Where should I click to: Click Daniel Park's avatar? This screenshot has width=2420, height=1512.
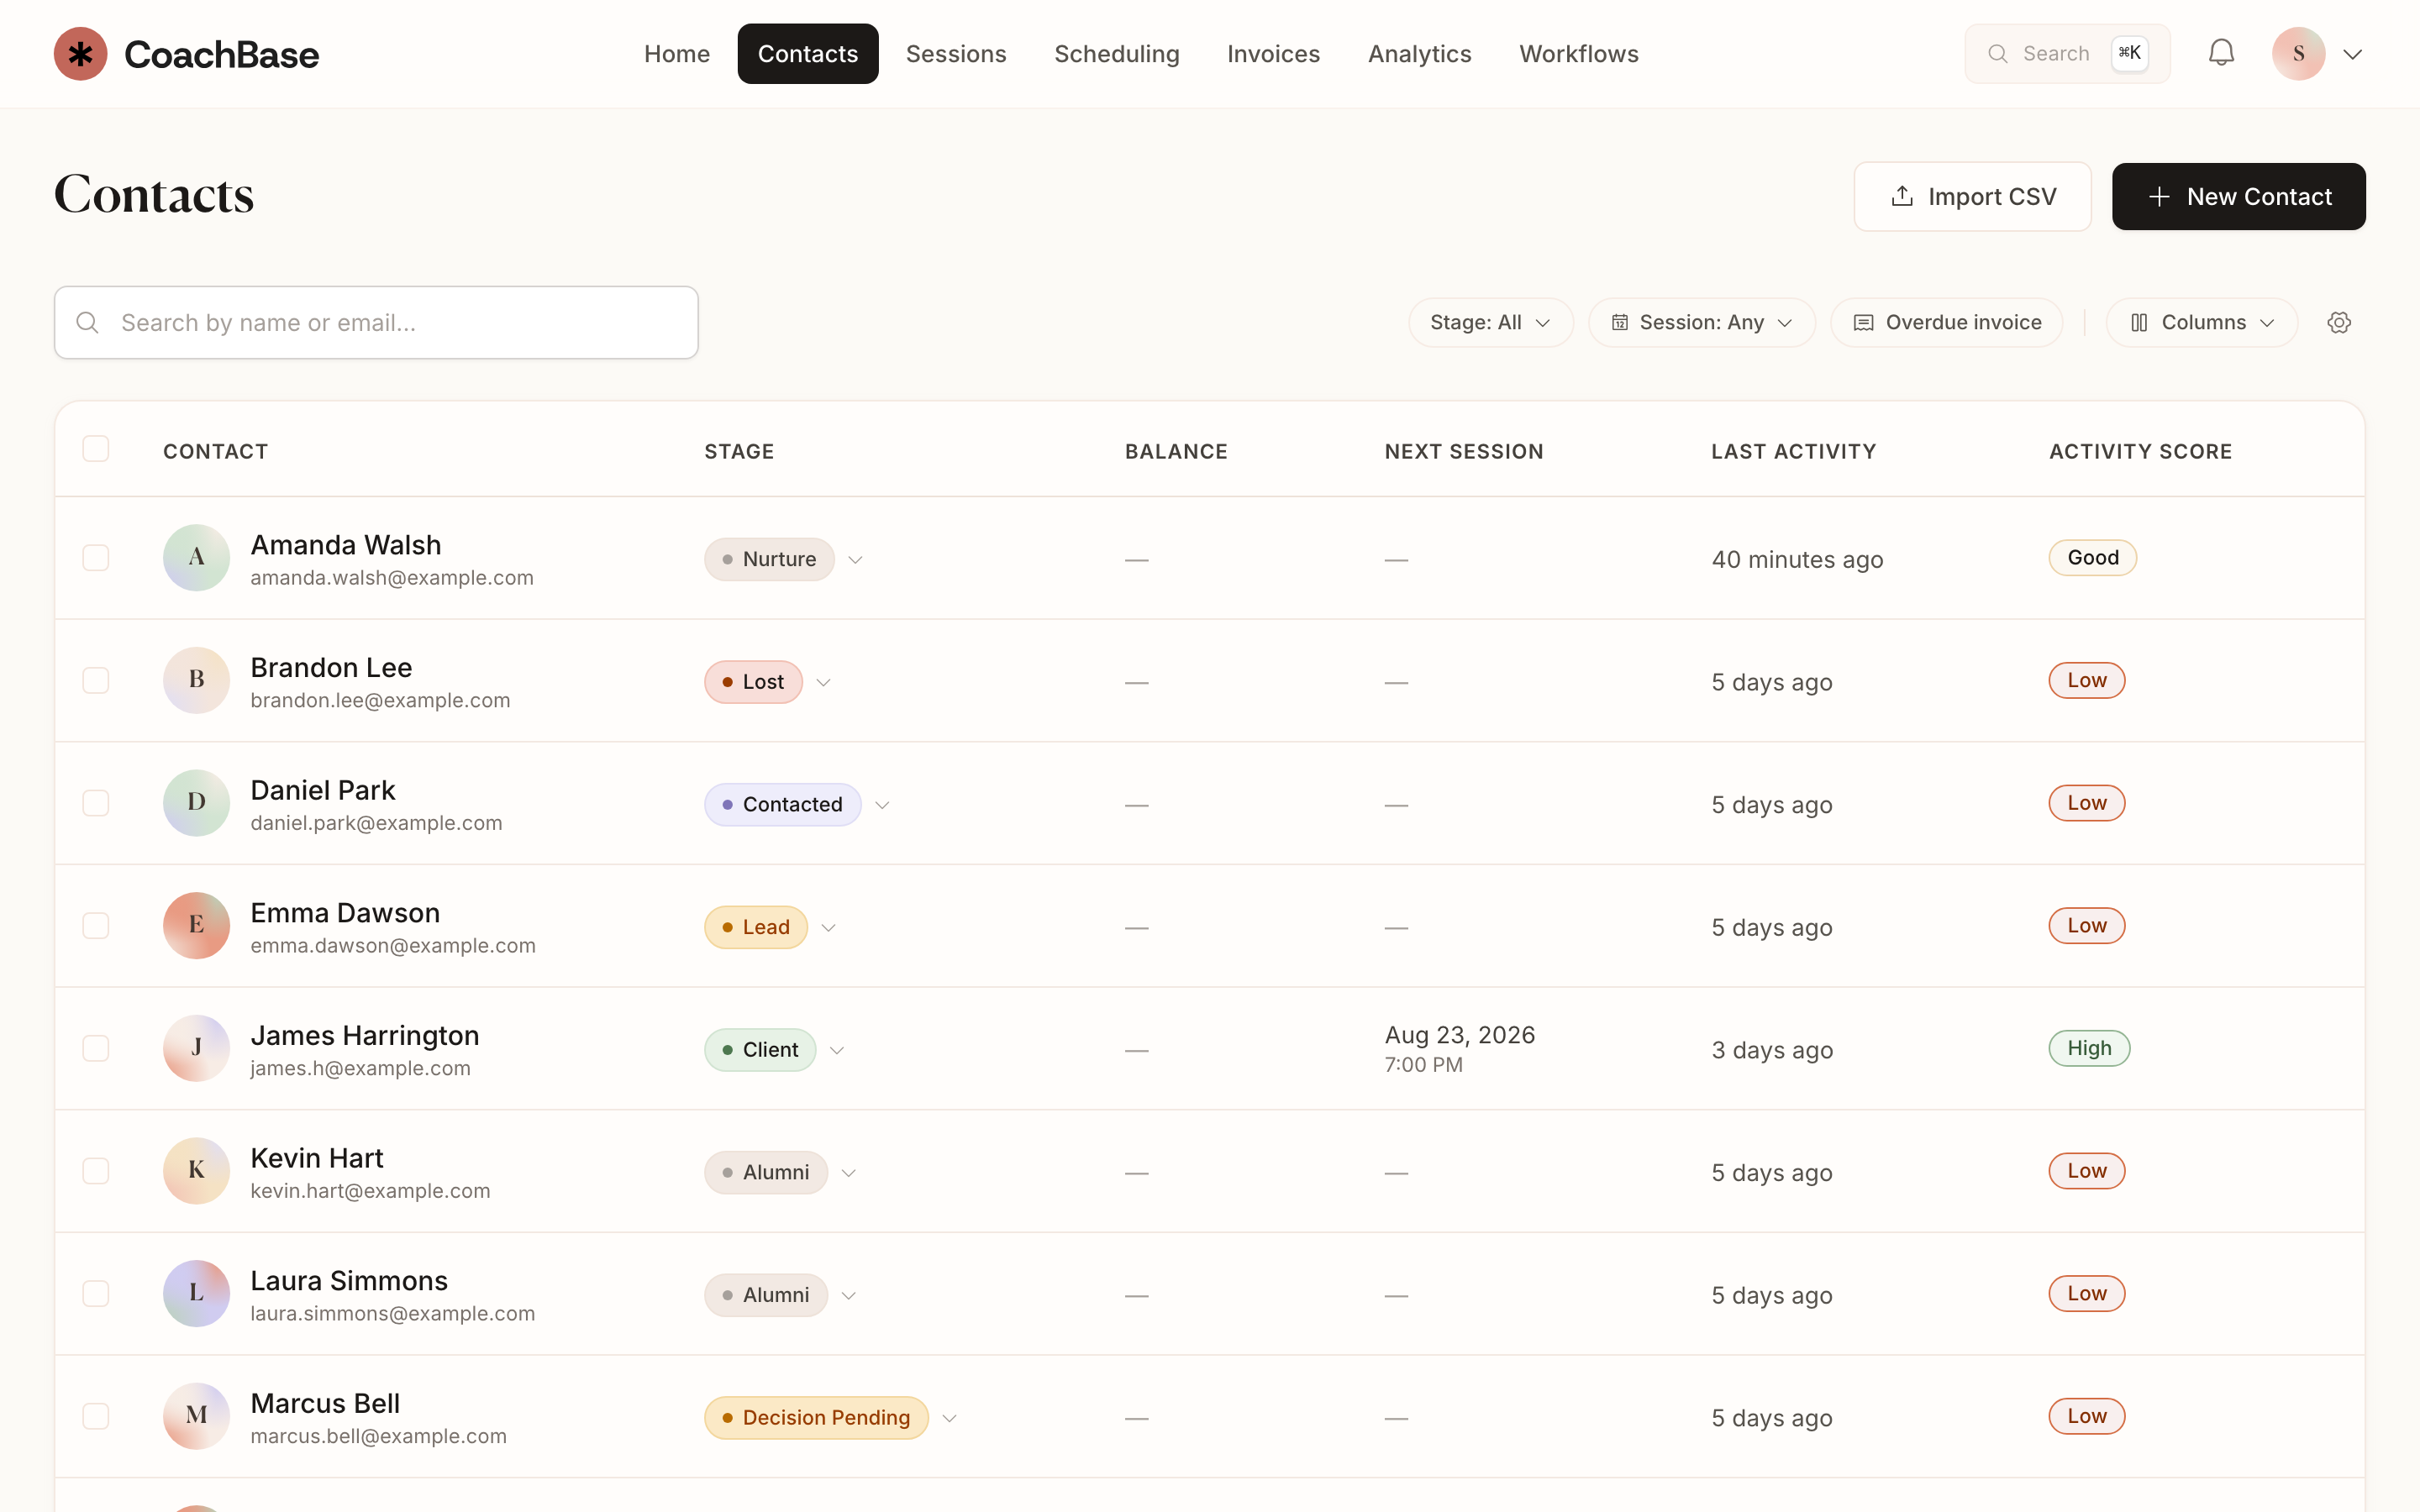click(197, 803)
